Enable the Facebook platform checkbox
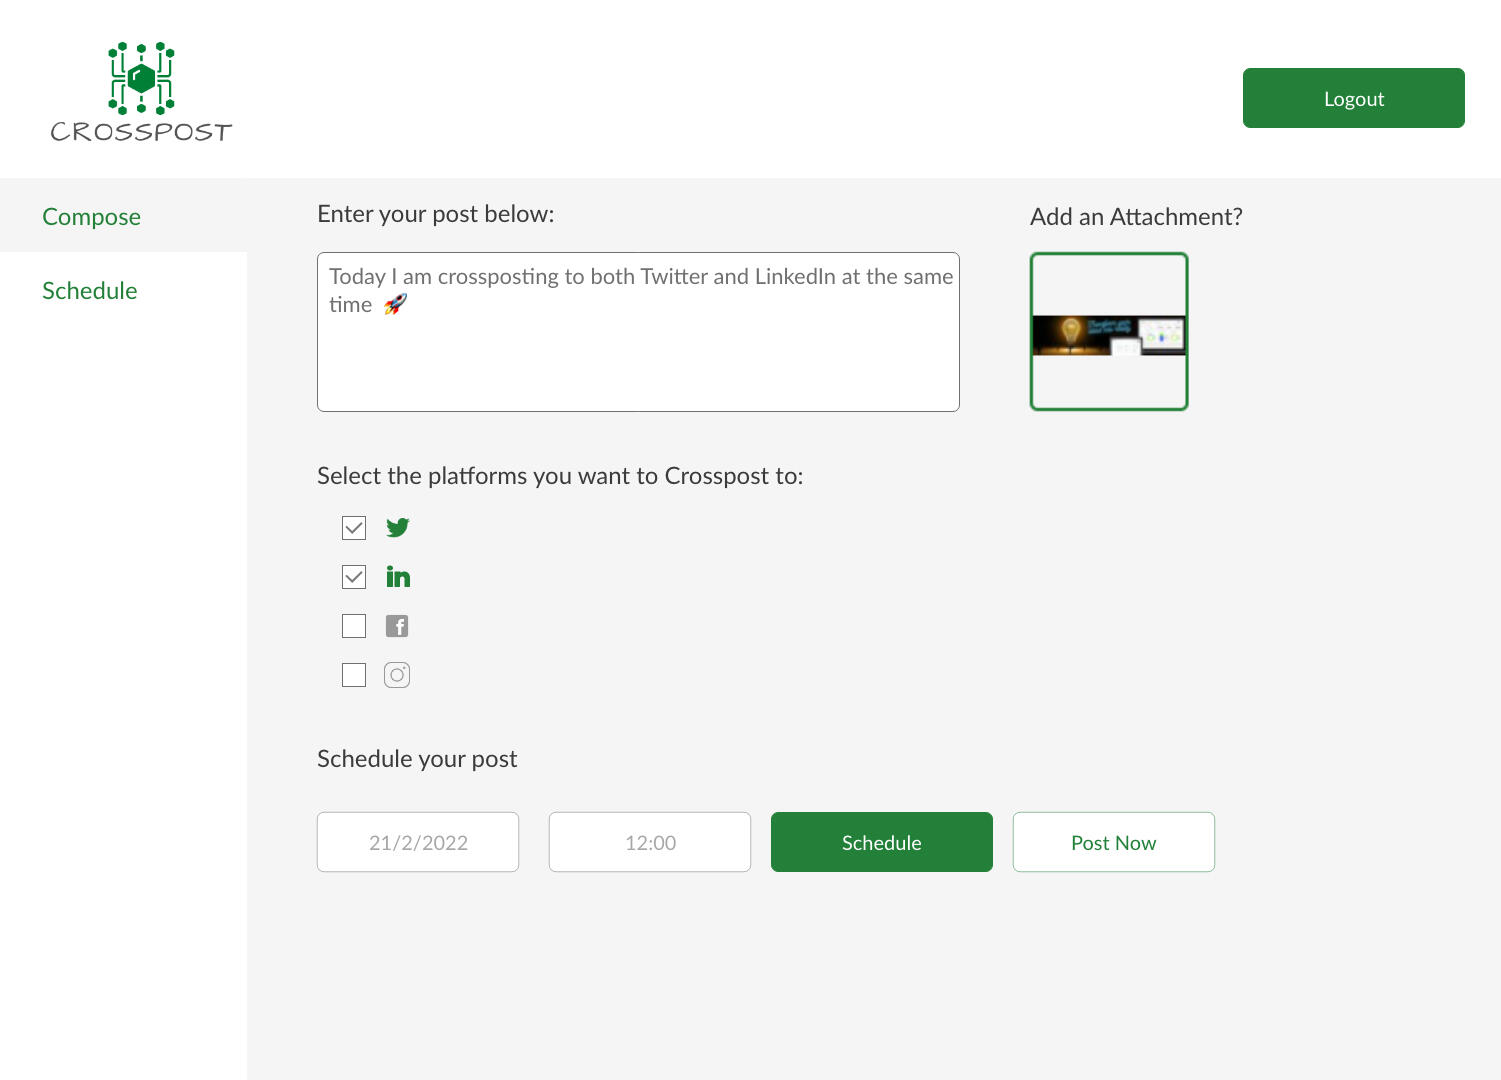 coord(354,626)
